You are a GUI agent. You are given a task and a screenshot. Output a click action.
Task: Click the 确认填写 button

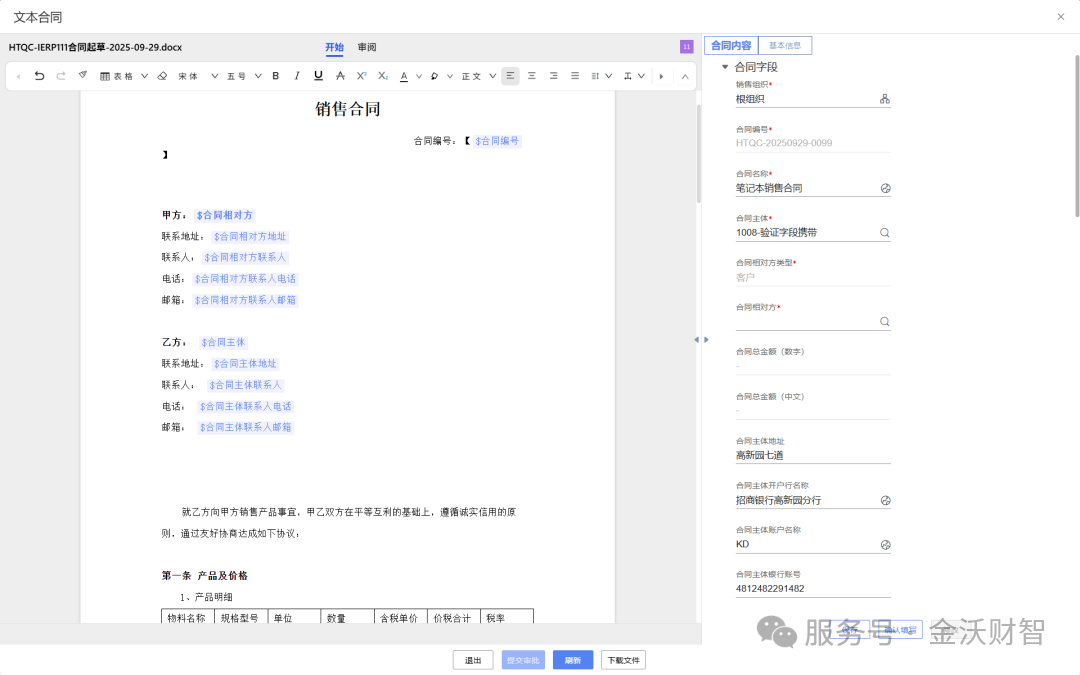click(900, 630)
